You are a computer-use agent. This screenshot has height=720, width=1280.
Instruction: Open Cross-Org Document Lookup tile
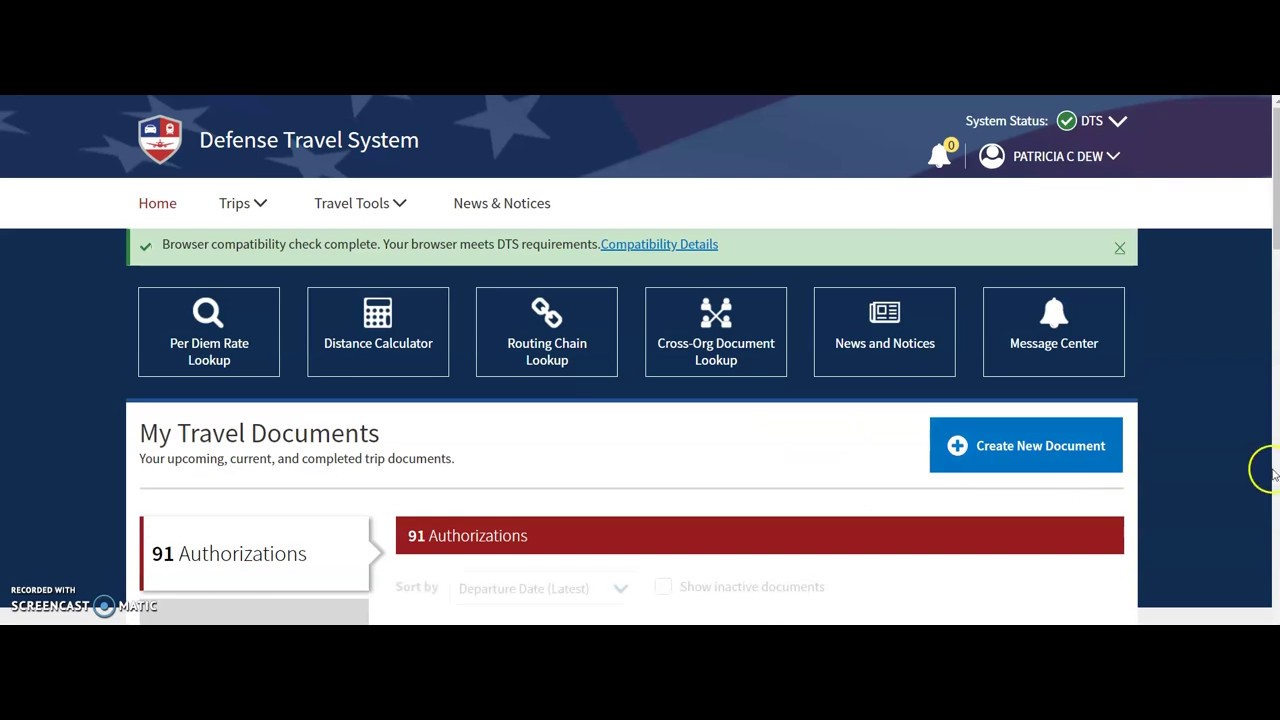pos(716,332)
